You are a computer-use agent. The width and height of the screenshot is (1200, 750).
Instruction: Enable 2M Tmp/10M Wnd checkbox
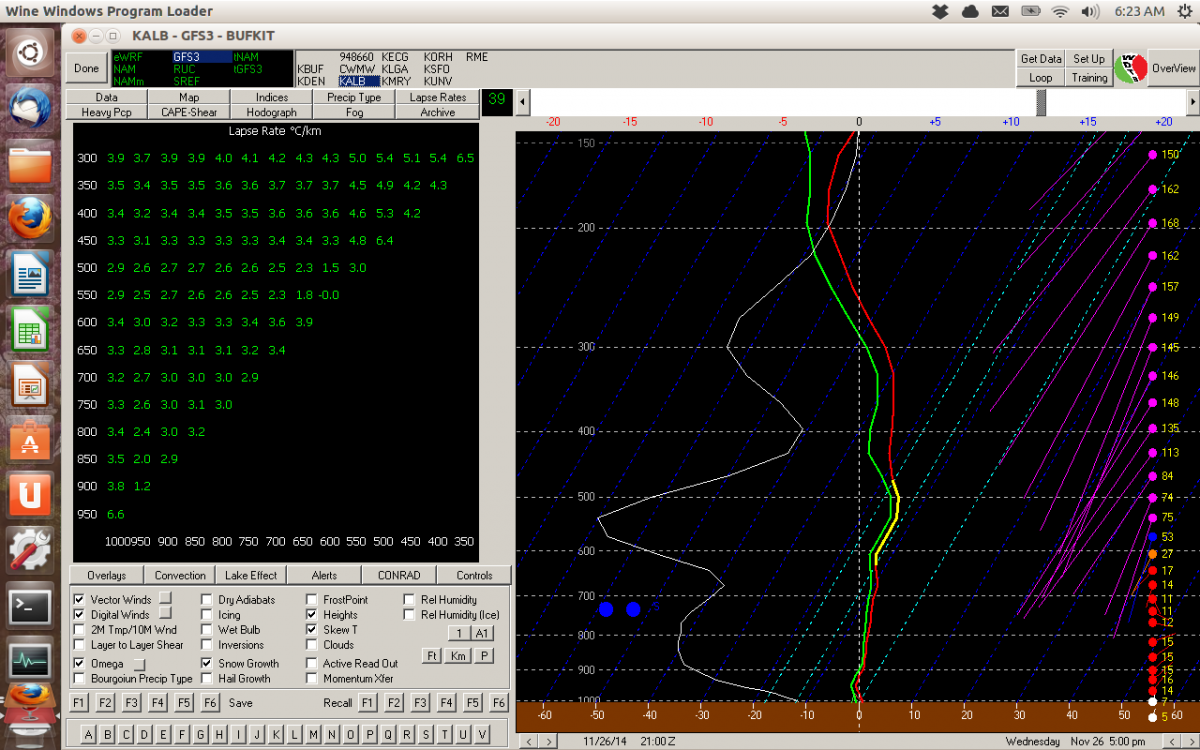(x=79, y=630)
